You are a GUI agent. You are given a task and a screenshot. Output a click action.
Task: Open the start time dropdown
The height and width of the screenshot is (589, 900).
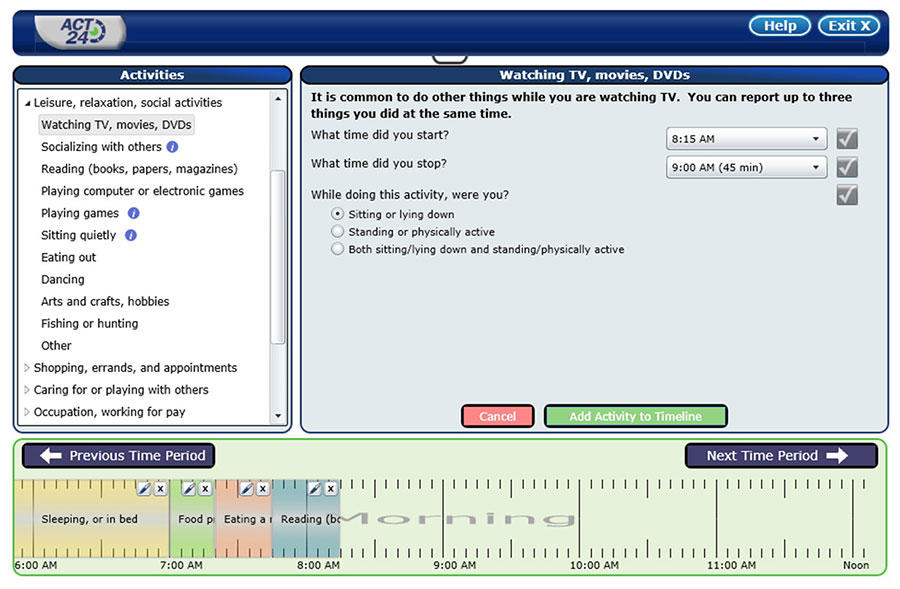coord(746,139)
